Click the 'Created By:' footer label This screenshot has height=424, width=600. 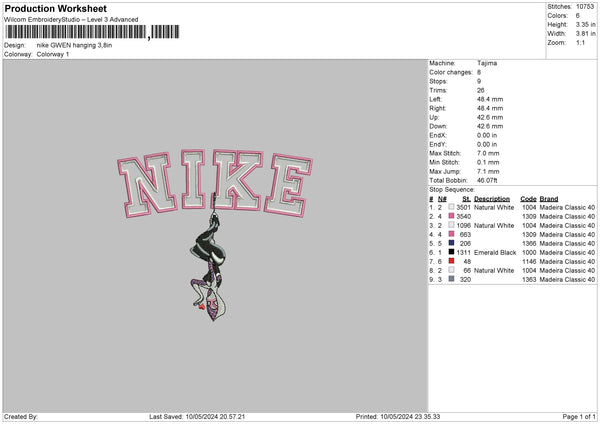(21, 417)
